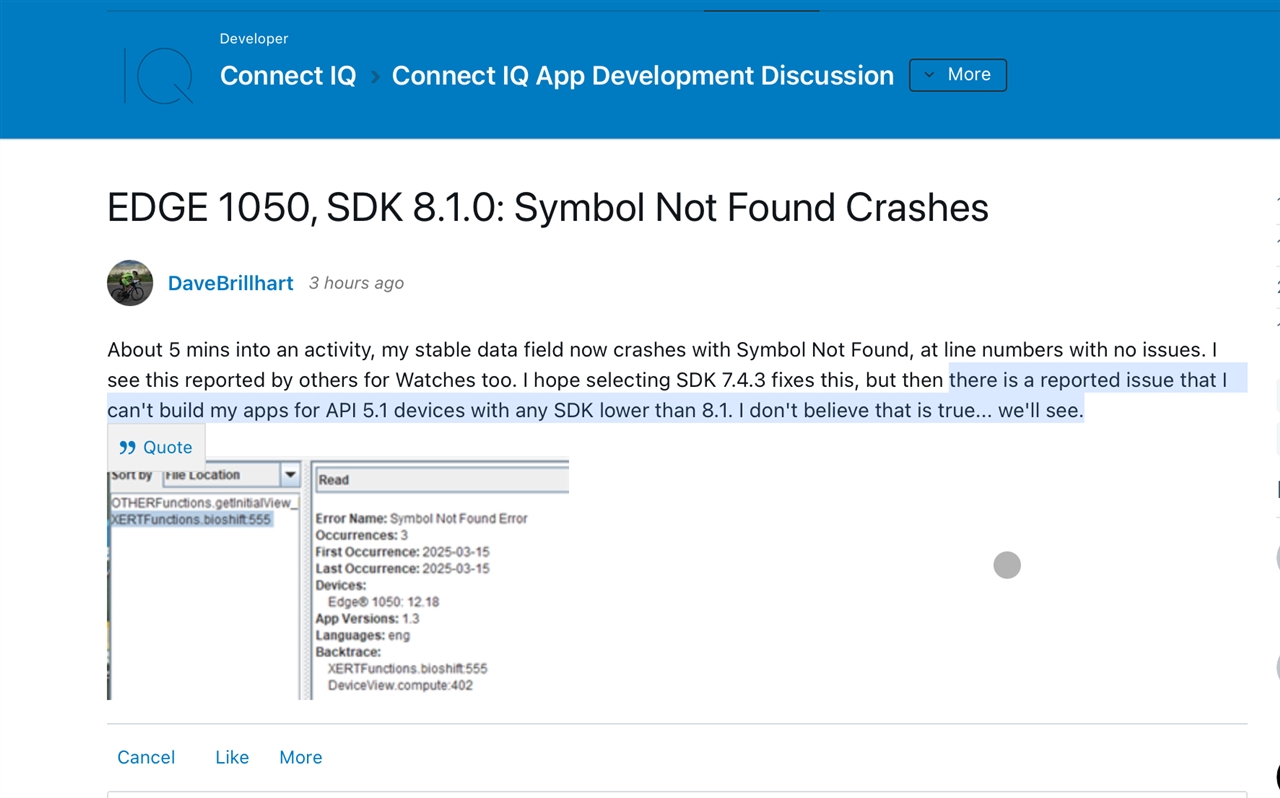This screenshot has height=798, width=1280.
Task: Click the 'Languages: eng' line
Action: (363, 636)
